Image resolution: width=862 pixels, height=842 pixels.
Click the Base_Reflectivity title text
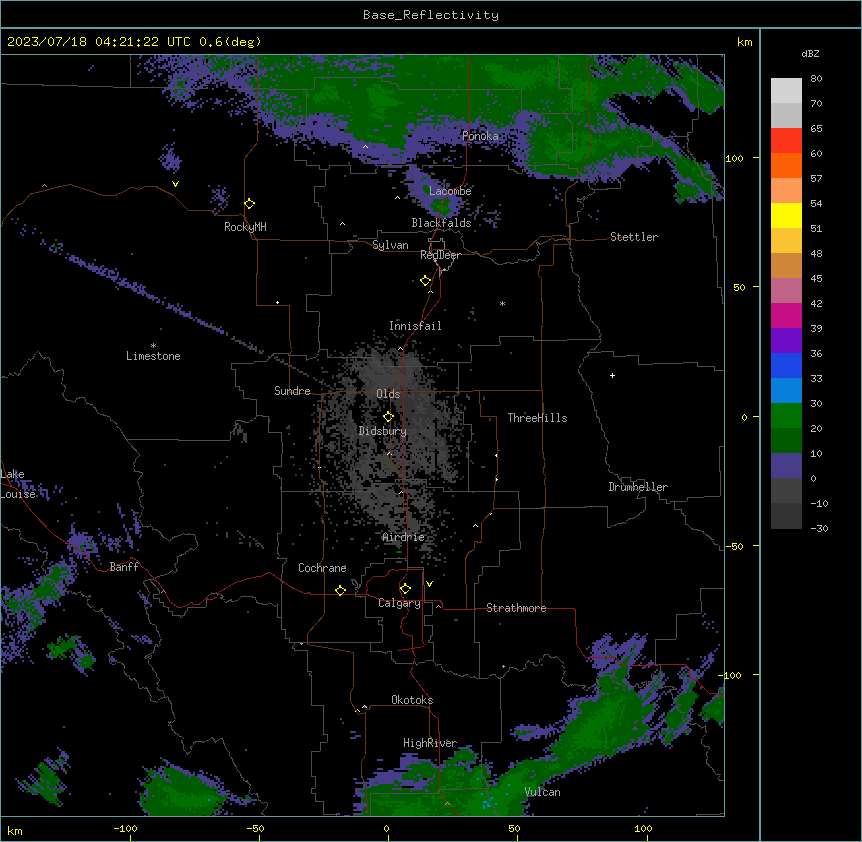[431, 15]
